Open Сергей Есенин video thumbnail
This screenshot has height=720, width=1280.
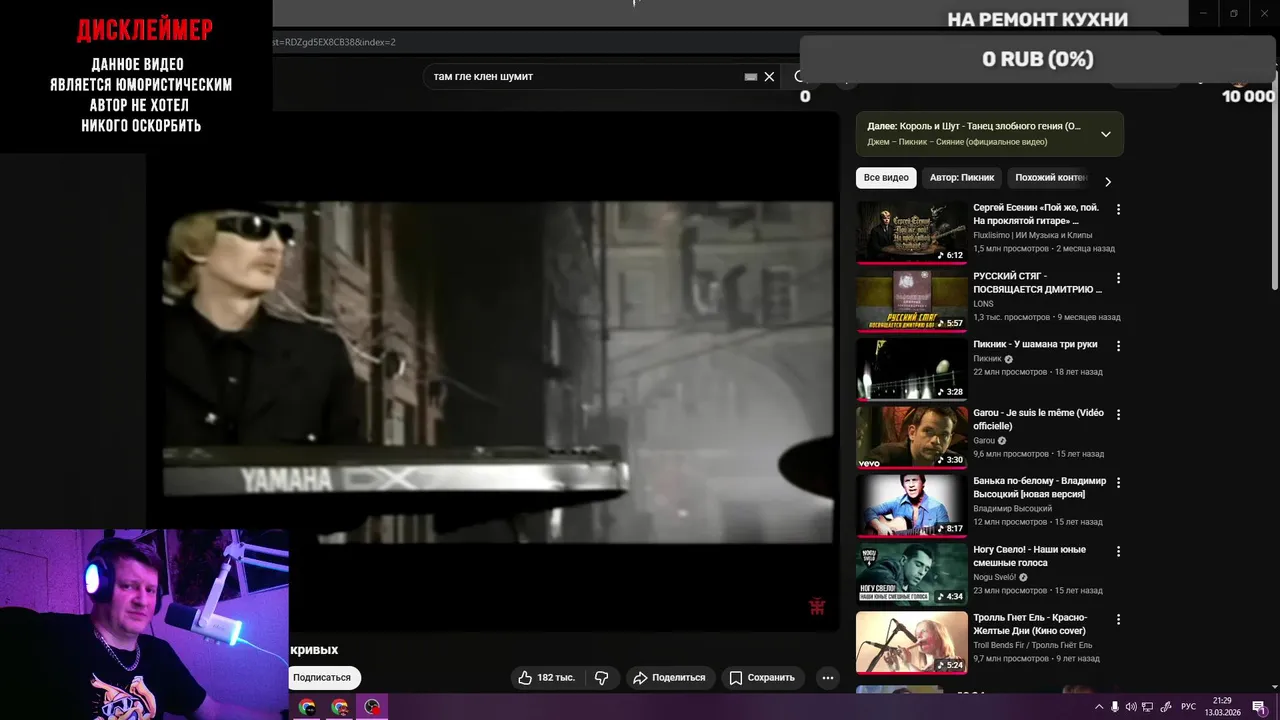pos(912,233)
